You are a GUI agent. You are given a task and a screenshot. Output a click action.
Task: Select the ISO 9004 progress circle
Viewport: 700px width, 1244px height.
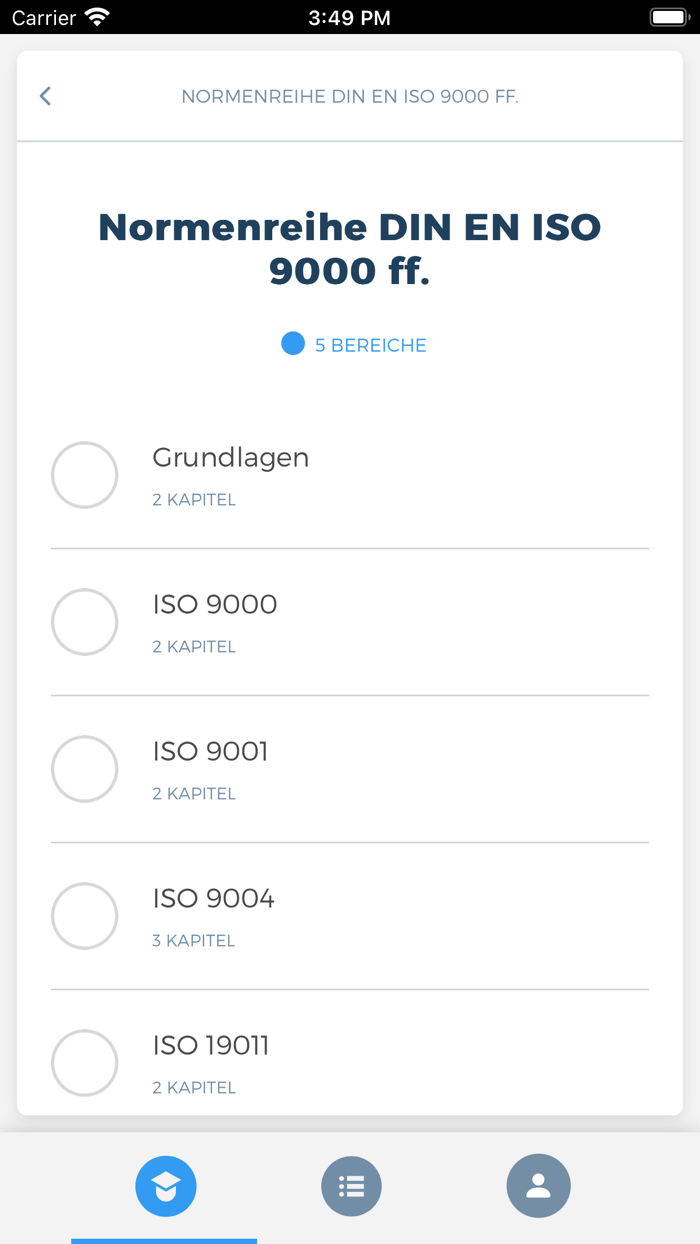tap(85, 916)
